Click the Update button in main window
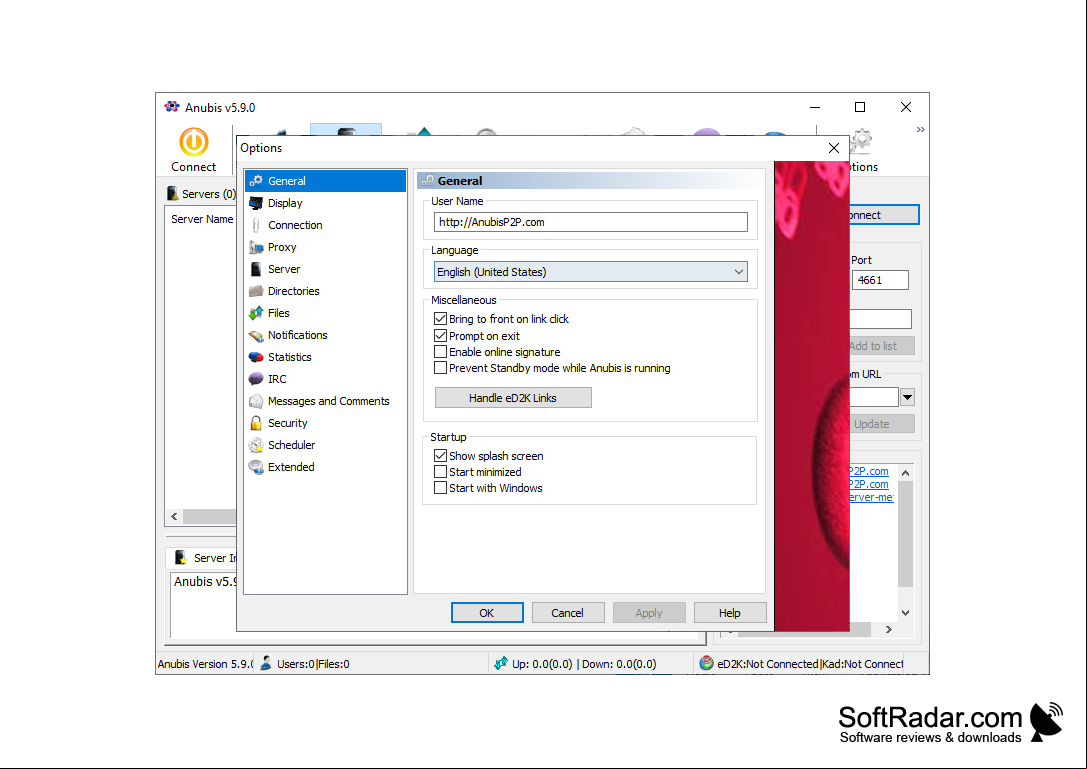 [x=882, y=424]
